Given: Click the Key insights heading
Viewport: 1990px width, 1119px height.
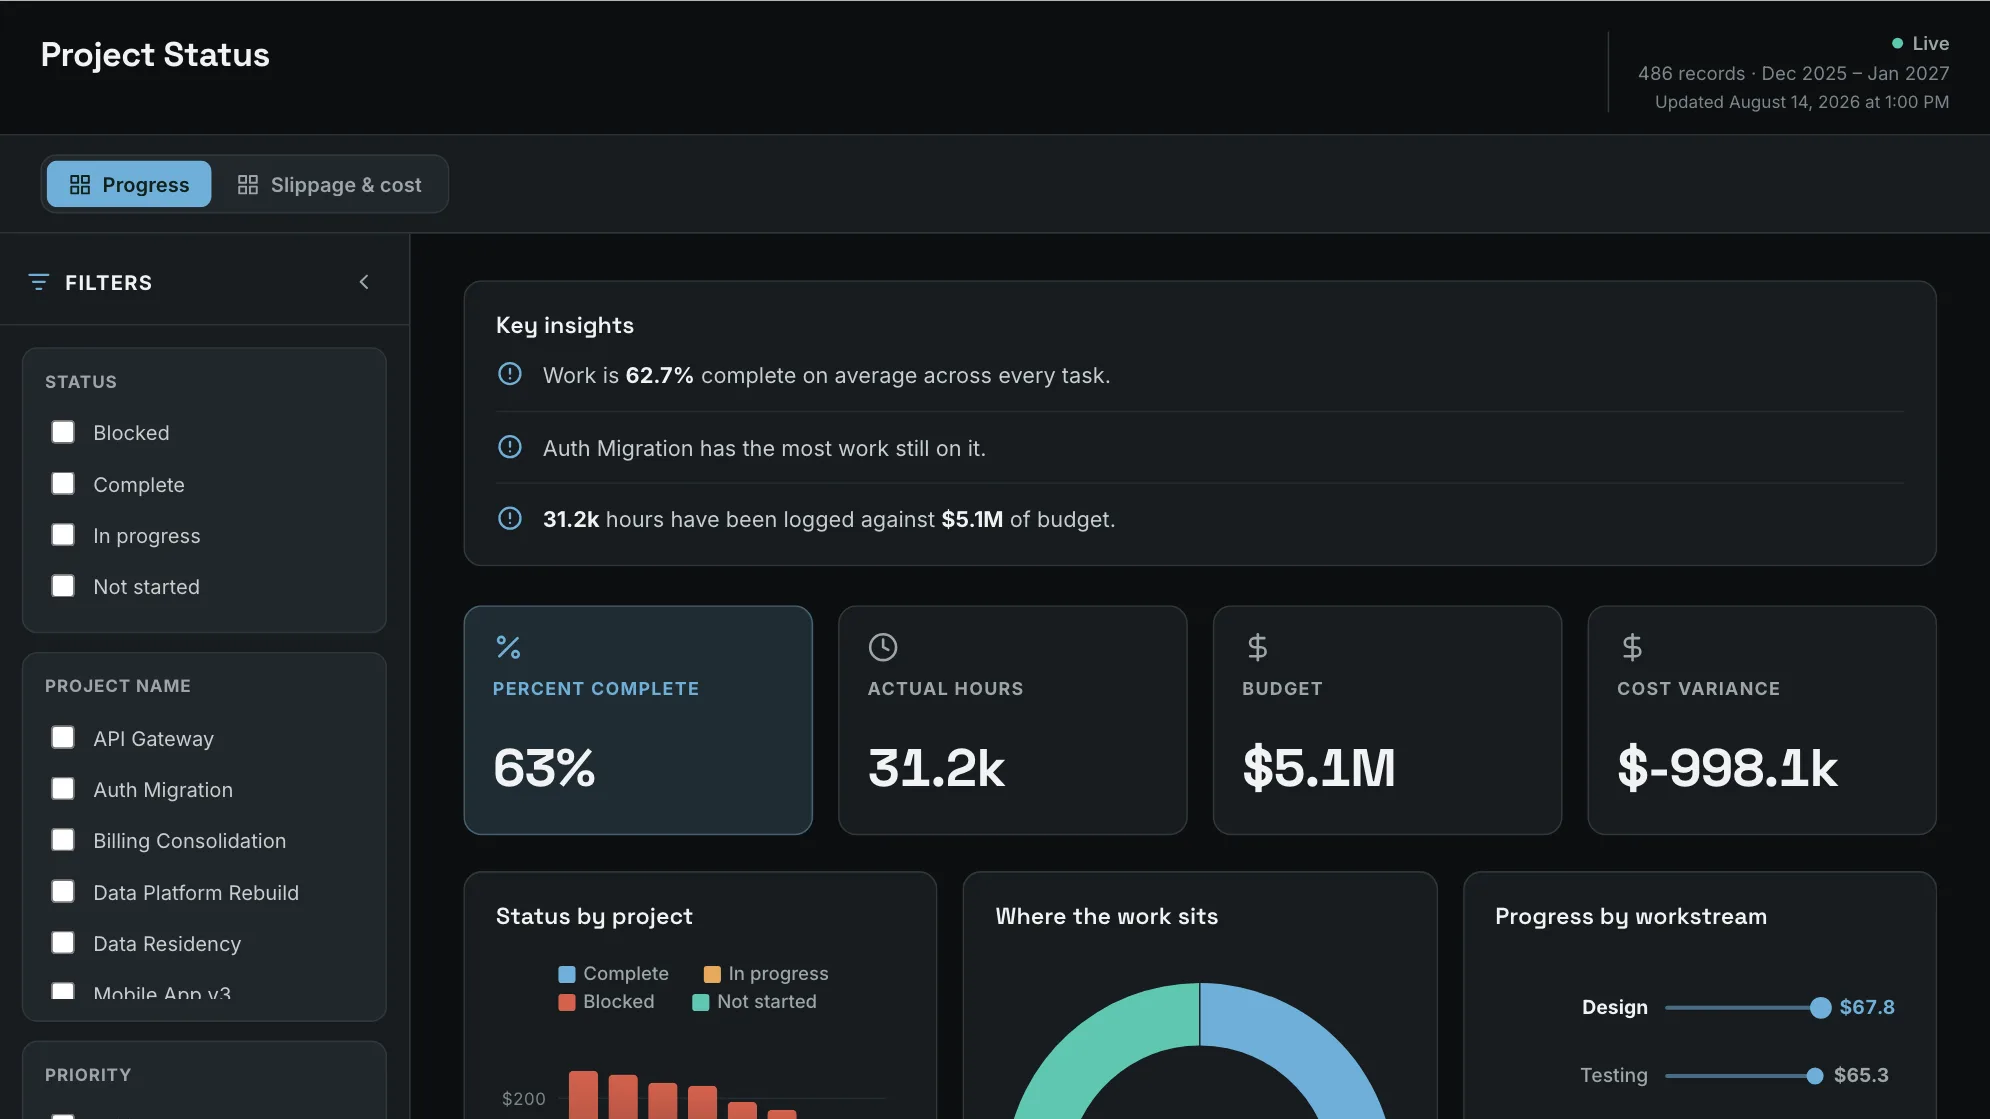Looking at the screenshot, I should coord(565,325).
